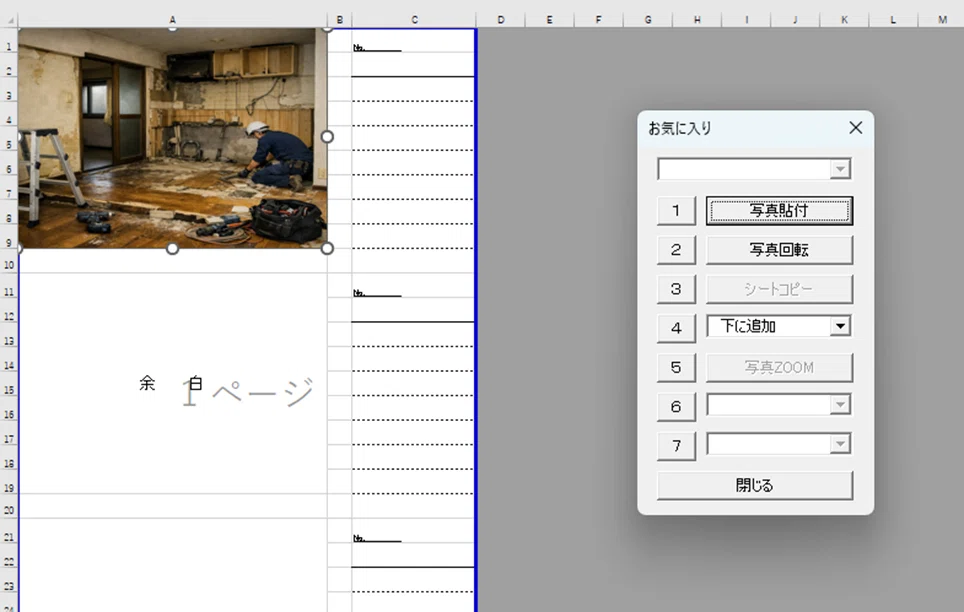Click the bottom-center handle of the photo
The height and width of the screenshot is (612, 964).
173,248
